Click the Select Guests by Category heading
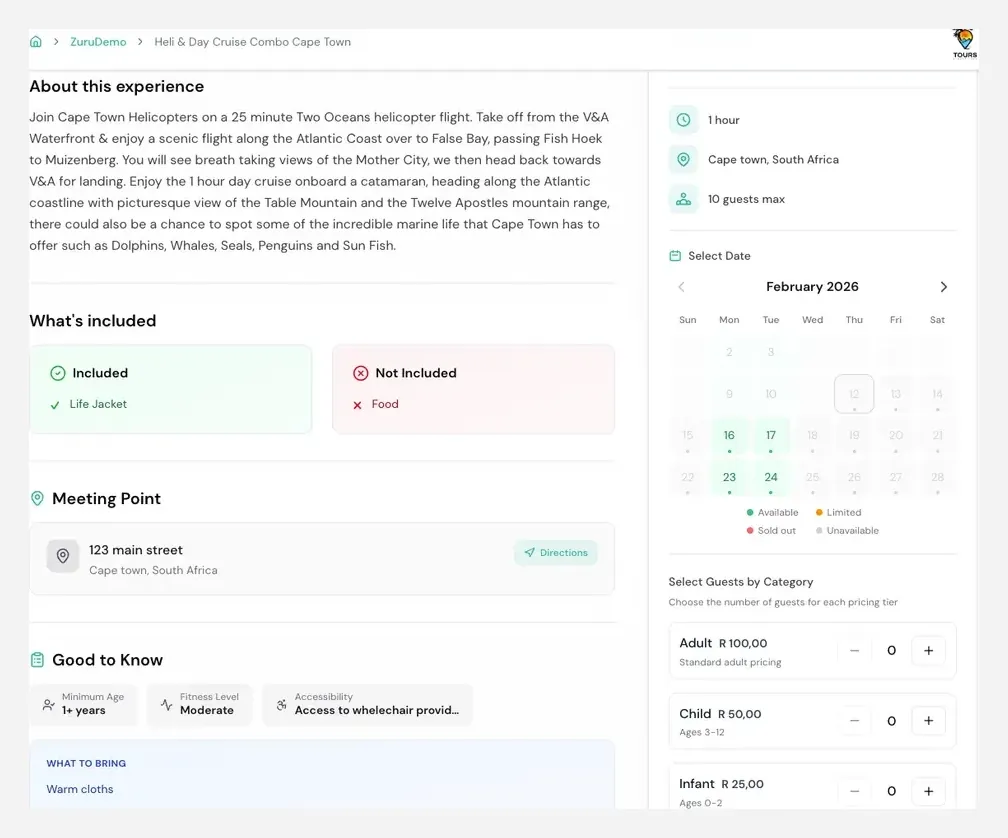 [741, 582]
